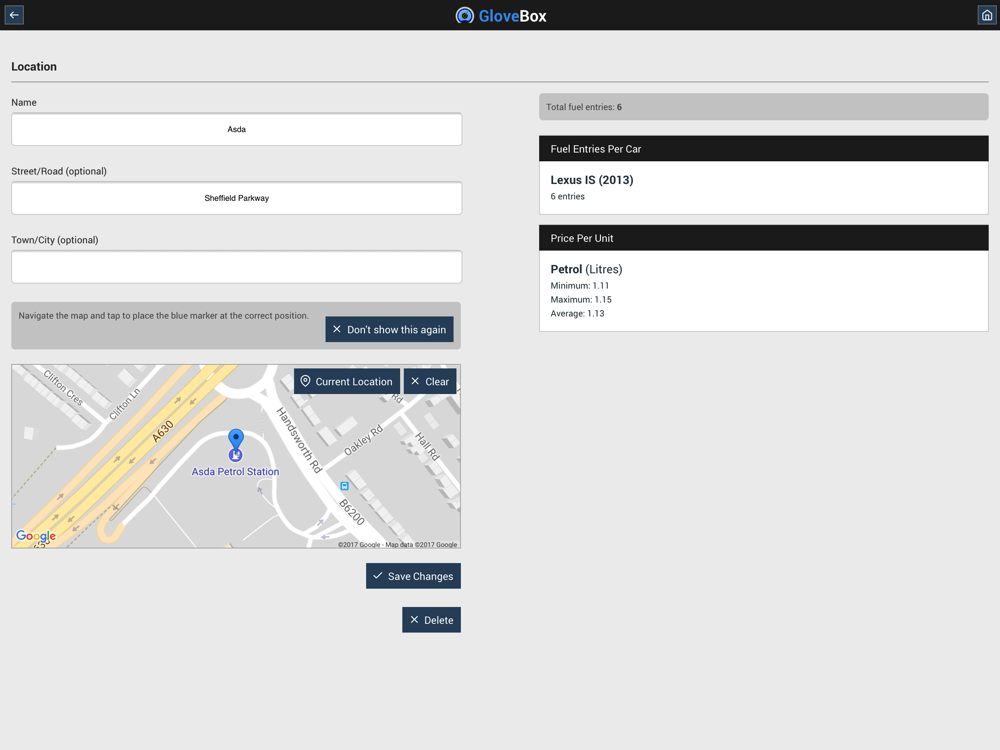Screen dimensions: 1000x750
Task: Use Current Location button on map
Action: point(347,381)
